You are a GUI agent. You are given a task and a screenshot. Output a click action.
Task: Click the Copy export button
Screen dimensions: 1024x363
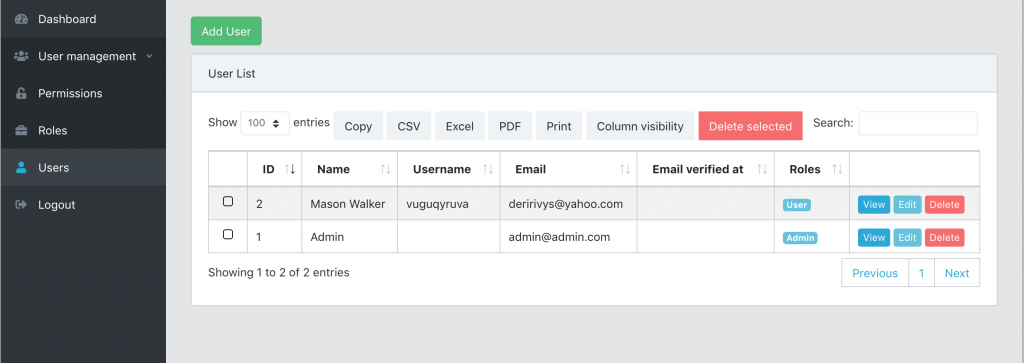(358, 126)
